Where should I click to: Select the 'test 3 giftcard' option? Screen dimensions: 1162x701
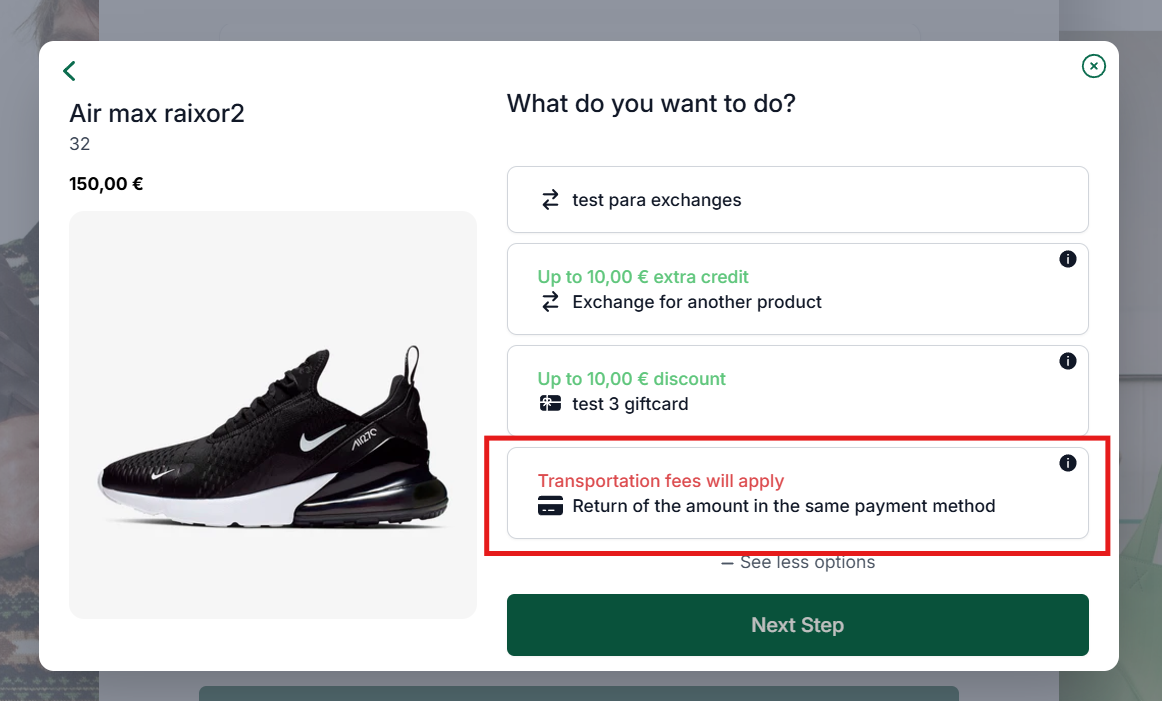797,391
